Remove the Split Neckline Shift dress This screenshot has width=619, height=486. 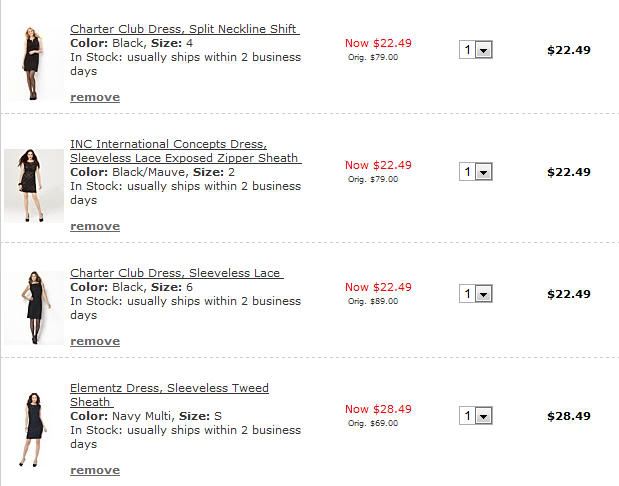[x=95, y=97]
